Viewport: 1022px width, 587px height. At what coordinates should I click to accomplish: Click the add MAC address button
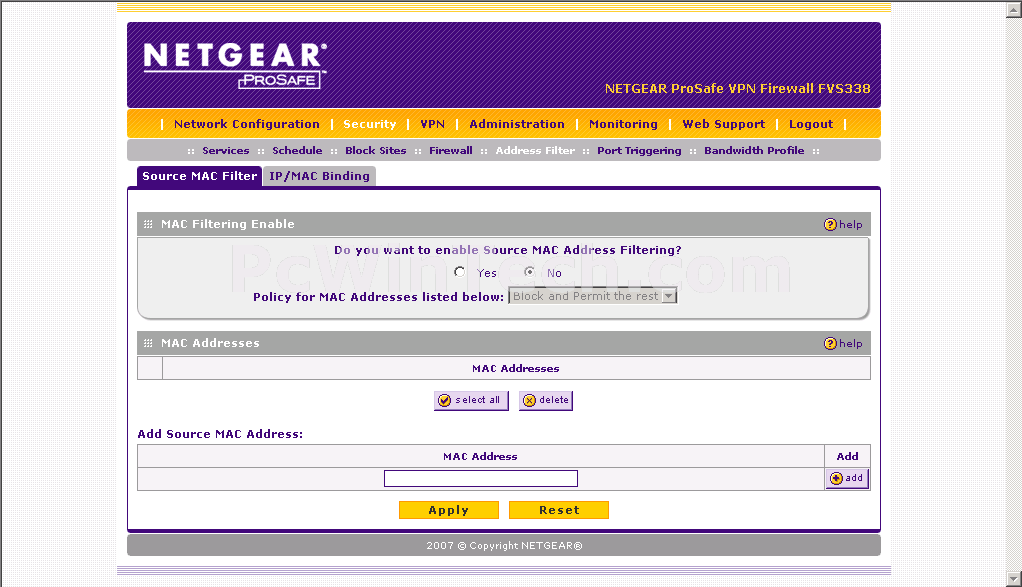tap(847, 478)
